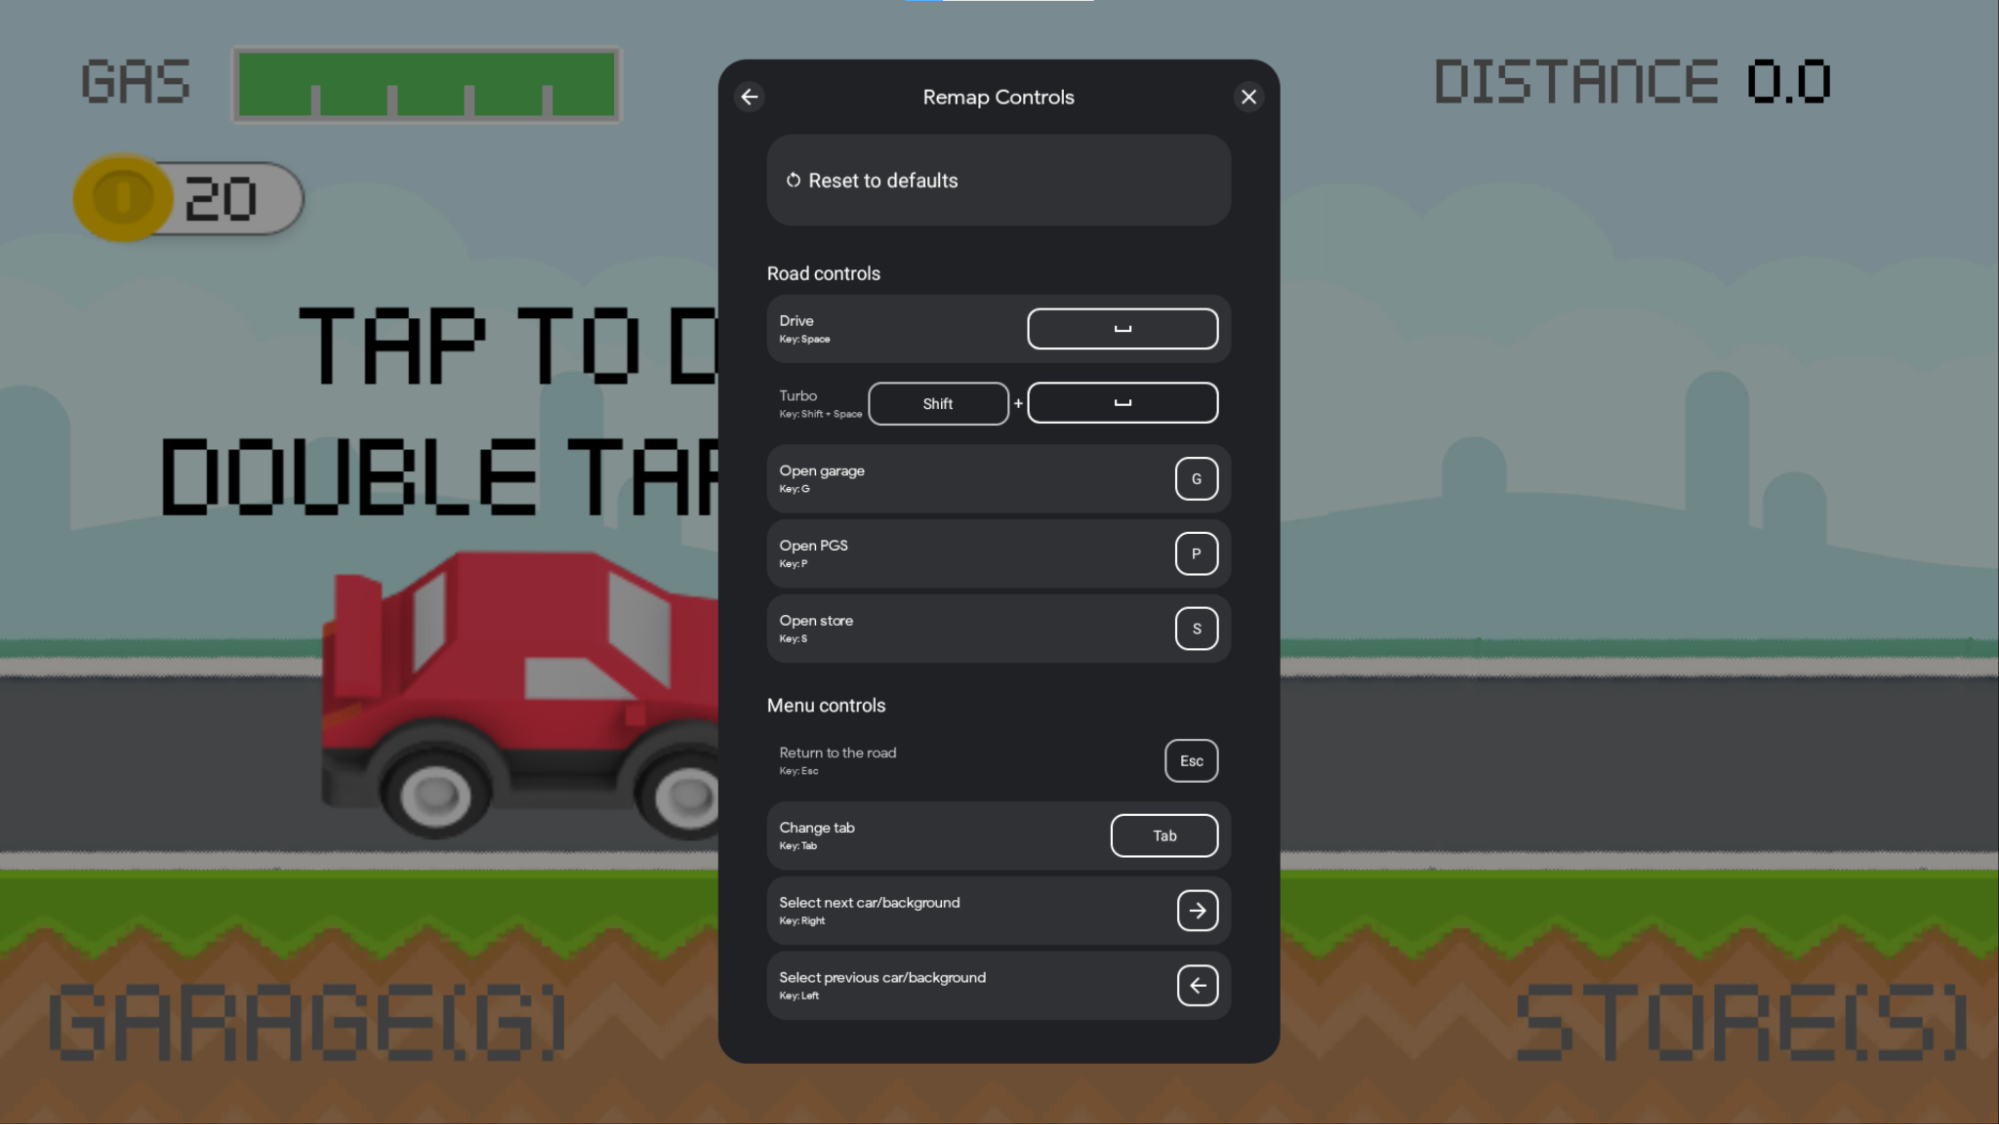Viewport: 1999px width, 1125px height.
Task: Click the close X button on dialog
Action: [1249, 96]
